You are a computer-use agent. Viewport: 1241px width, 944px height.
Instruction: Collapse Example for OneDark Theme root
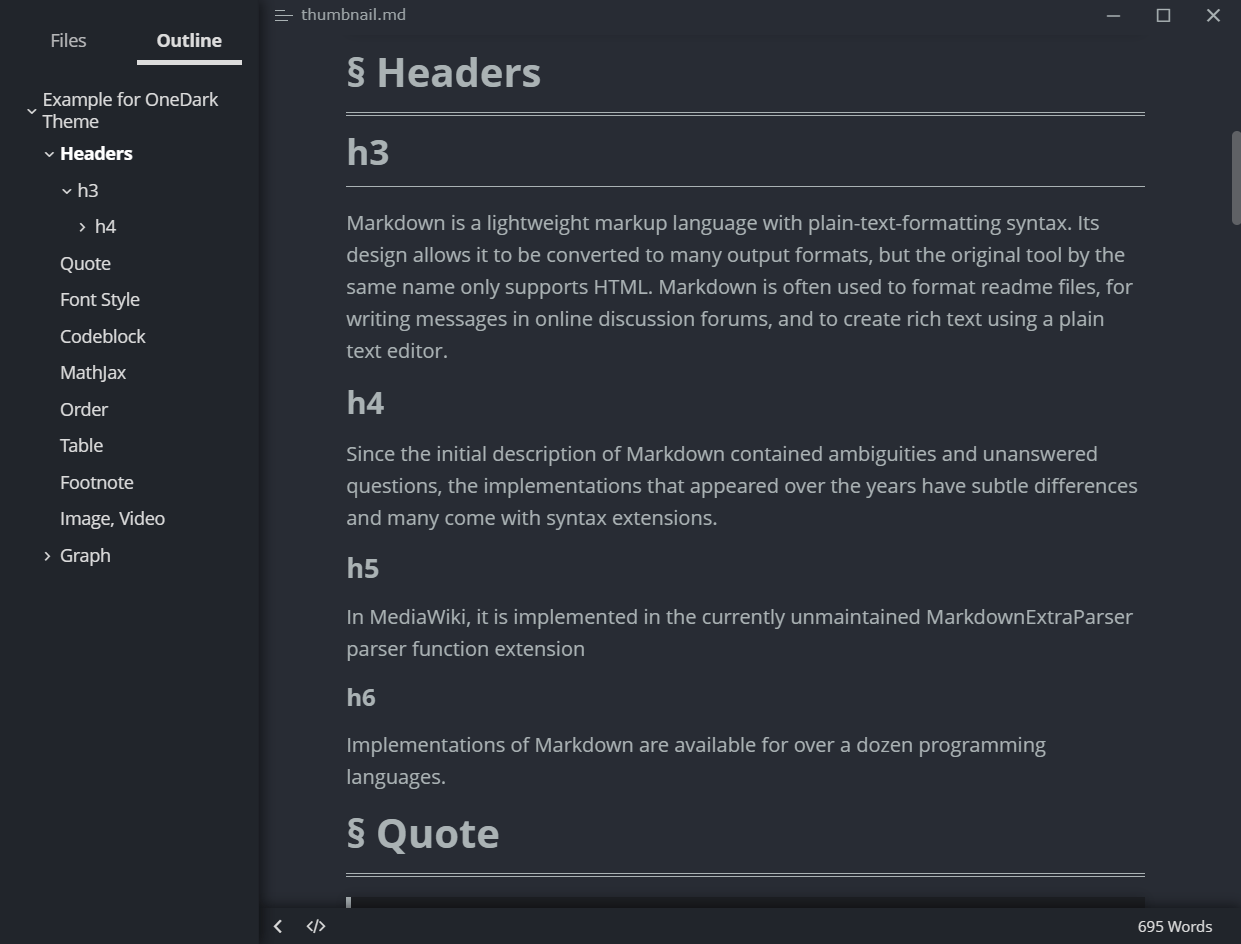point(32,111)
